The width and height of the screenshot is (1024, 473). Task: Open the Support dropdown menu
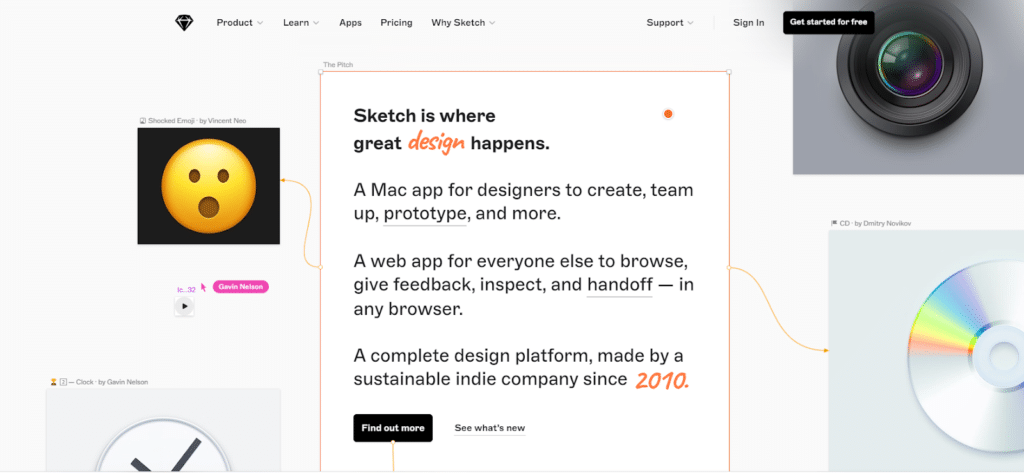(670, 22)
